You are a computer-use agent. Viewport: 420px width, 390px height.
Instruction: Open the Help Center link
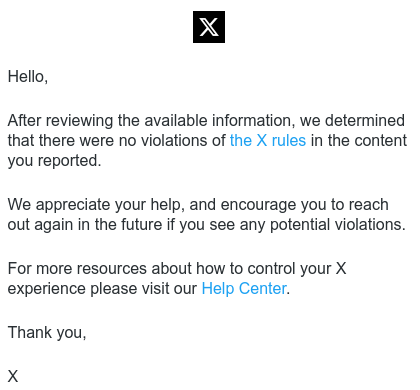244,289
